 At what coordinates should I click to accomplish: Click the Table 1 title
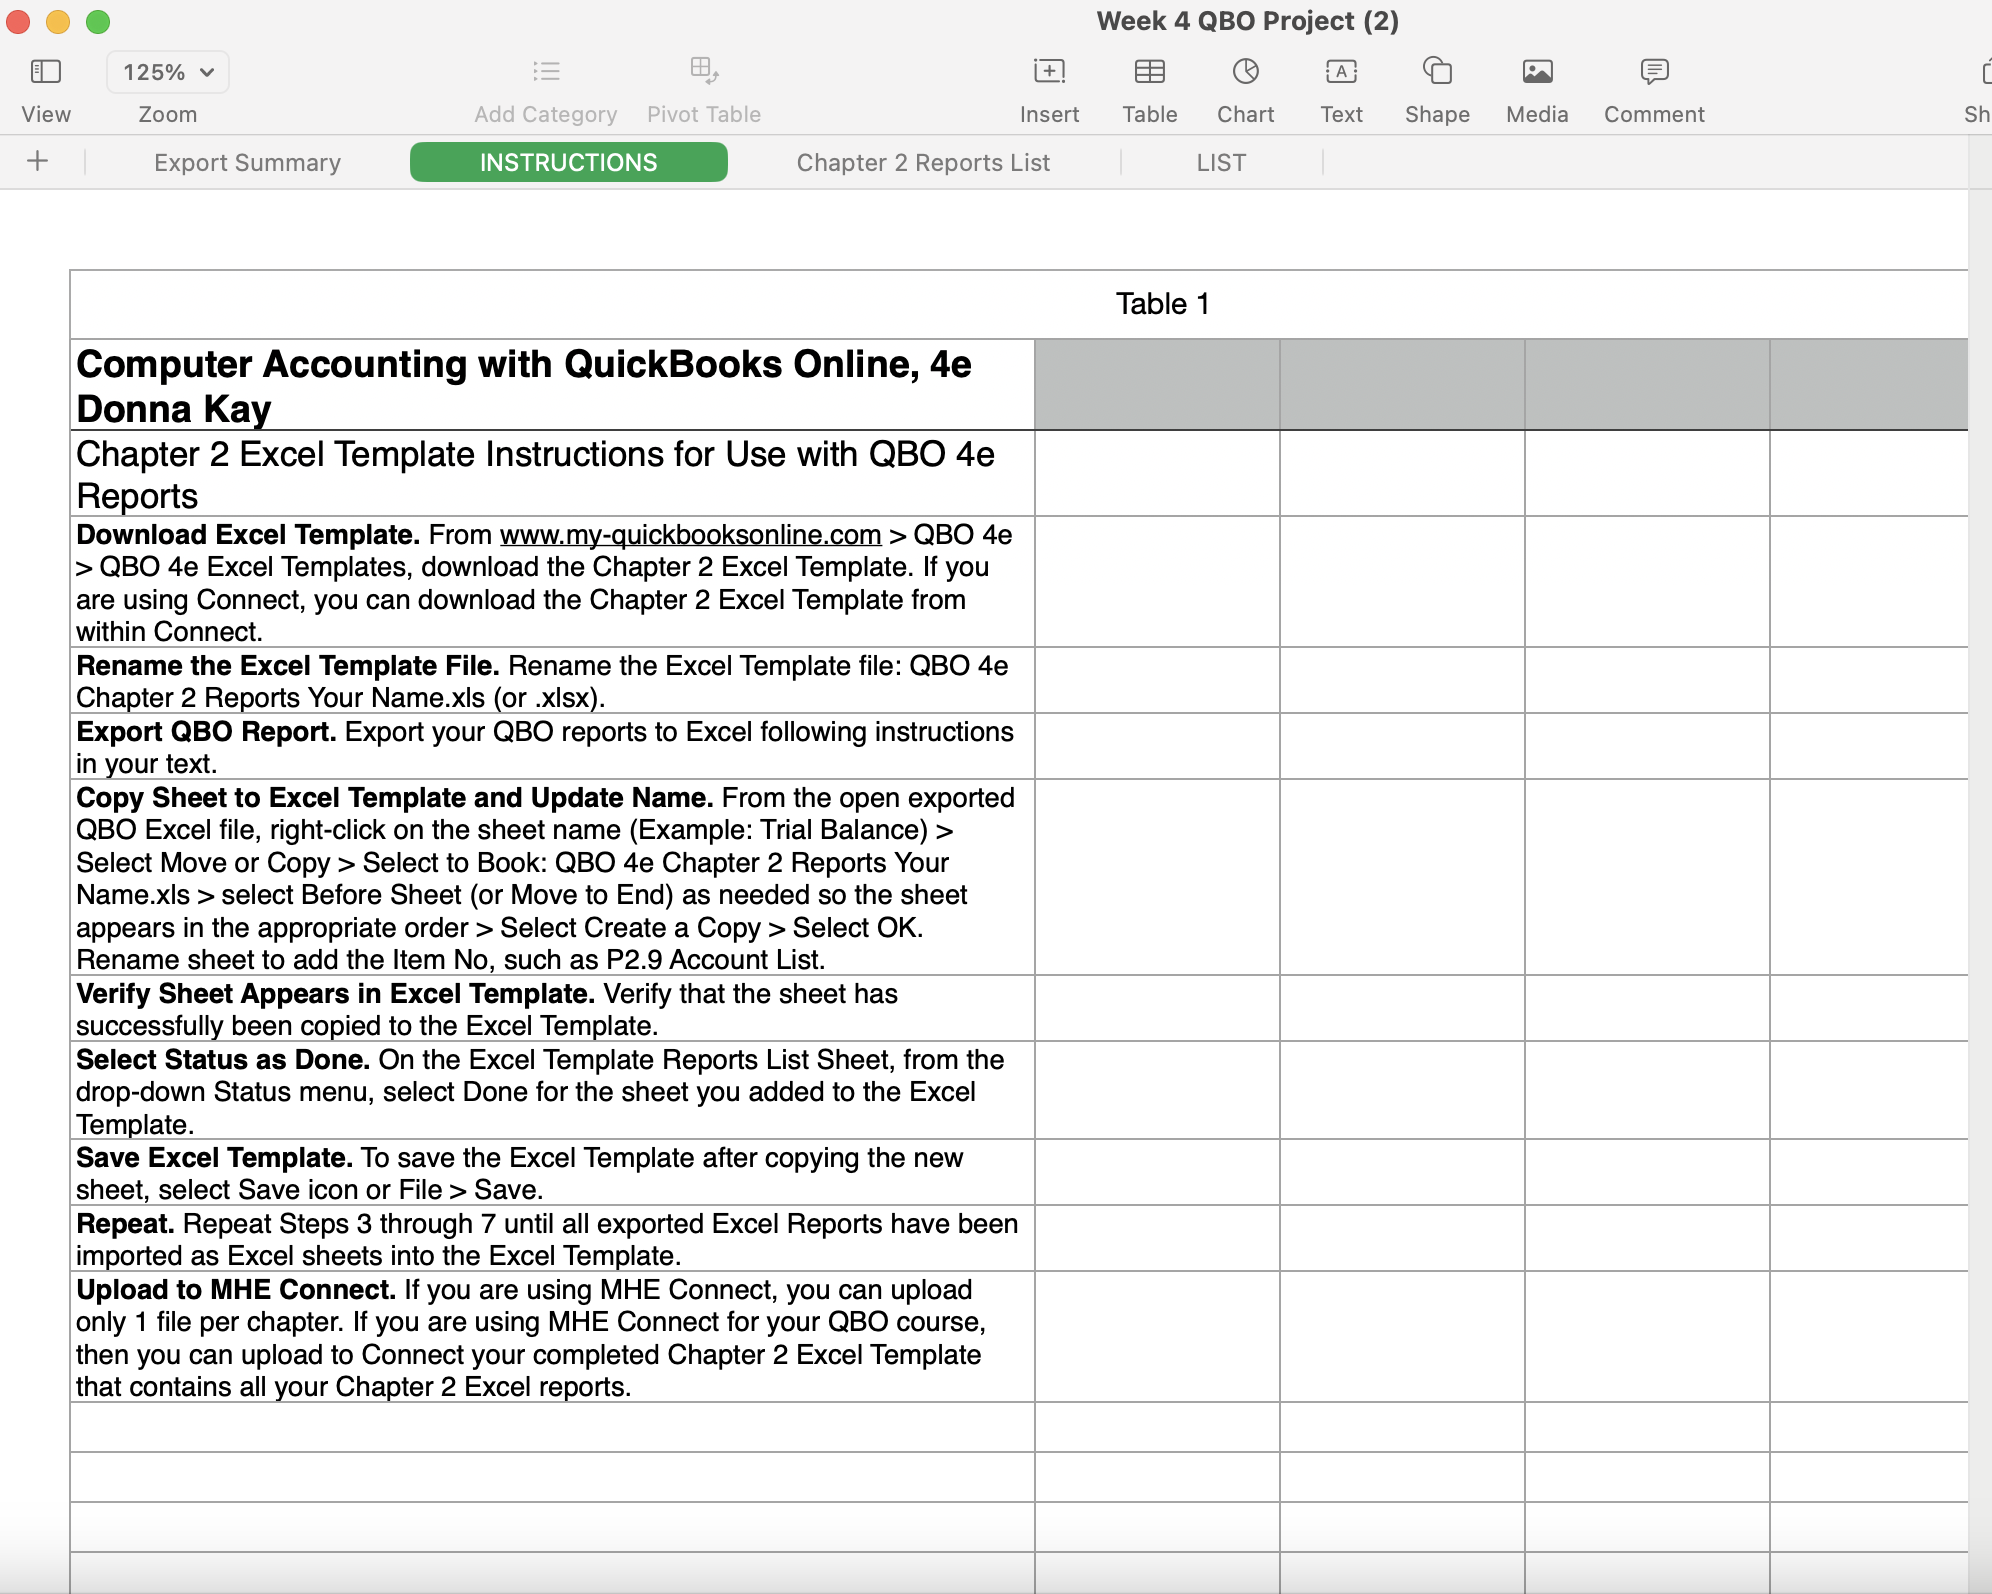click(x=1162, y=303)
